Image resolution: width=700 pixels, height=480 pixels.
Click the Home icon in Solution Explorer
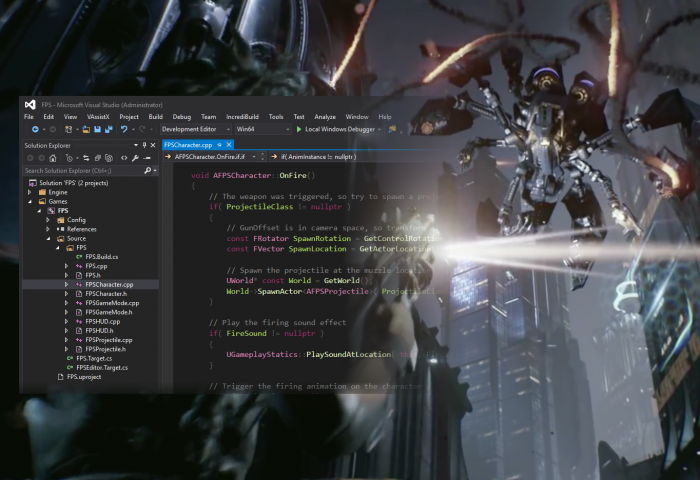[x=55, y=157]
